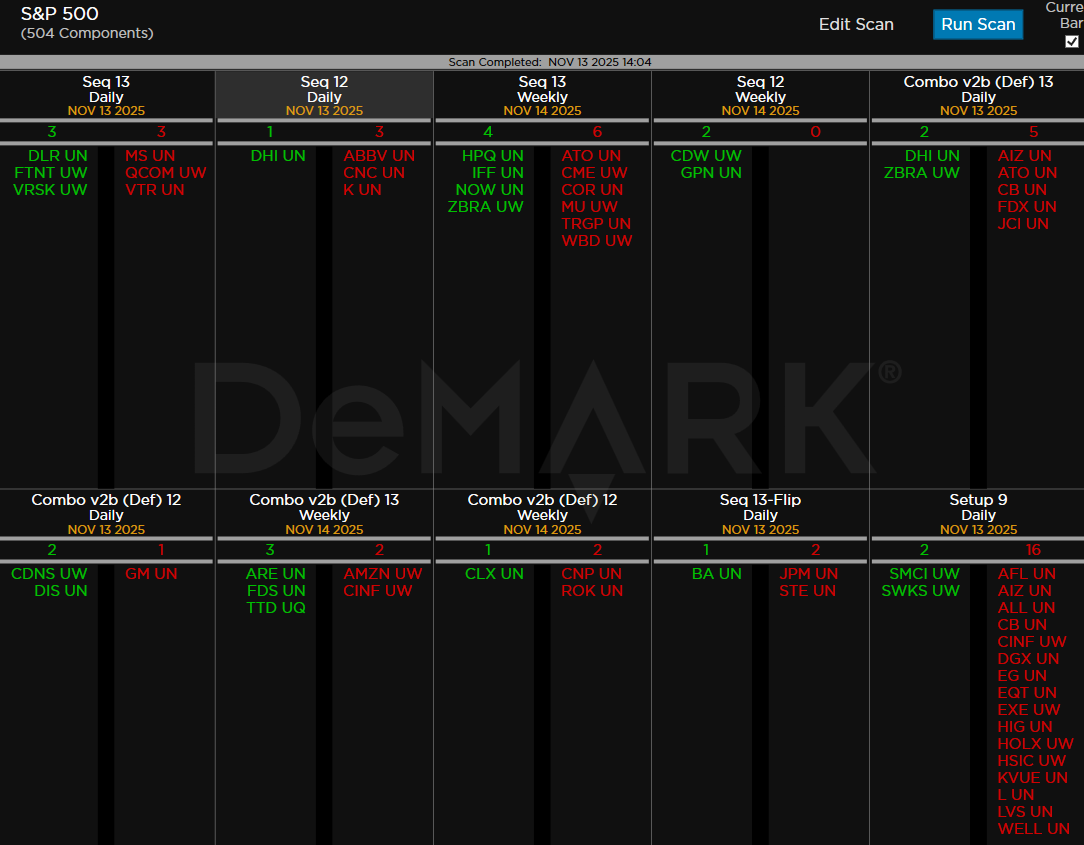Open NOW UN ticker in Seq 13 Weekly

click(489, 190)
